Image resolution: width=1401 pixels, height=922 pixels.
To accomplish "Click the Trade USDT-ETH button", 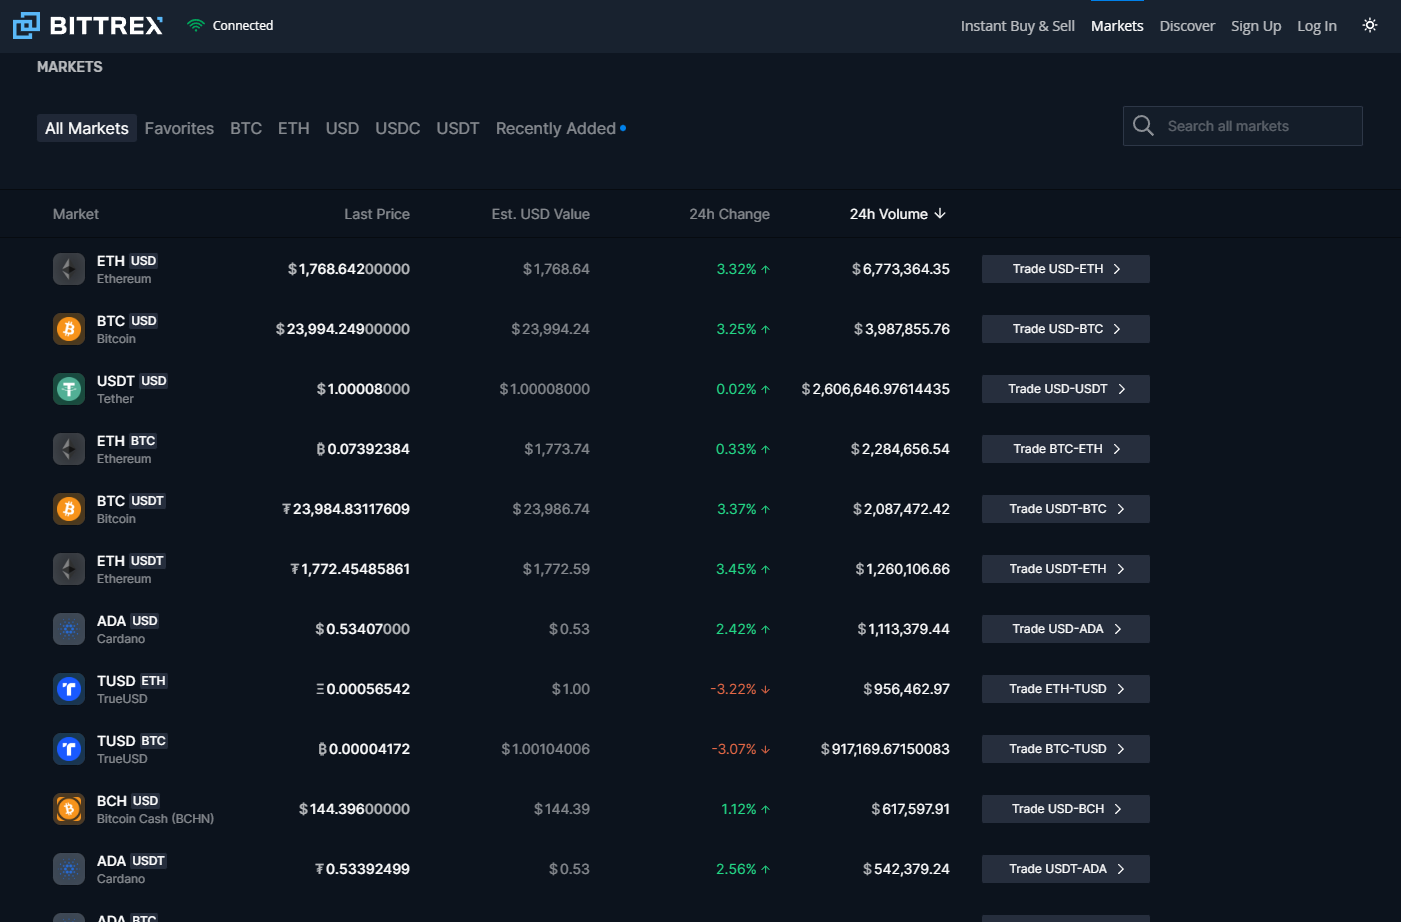I will [1066, 569].
